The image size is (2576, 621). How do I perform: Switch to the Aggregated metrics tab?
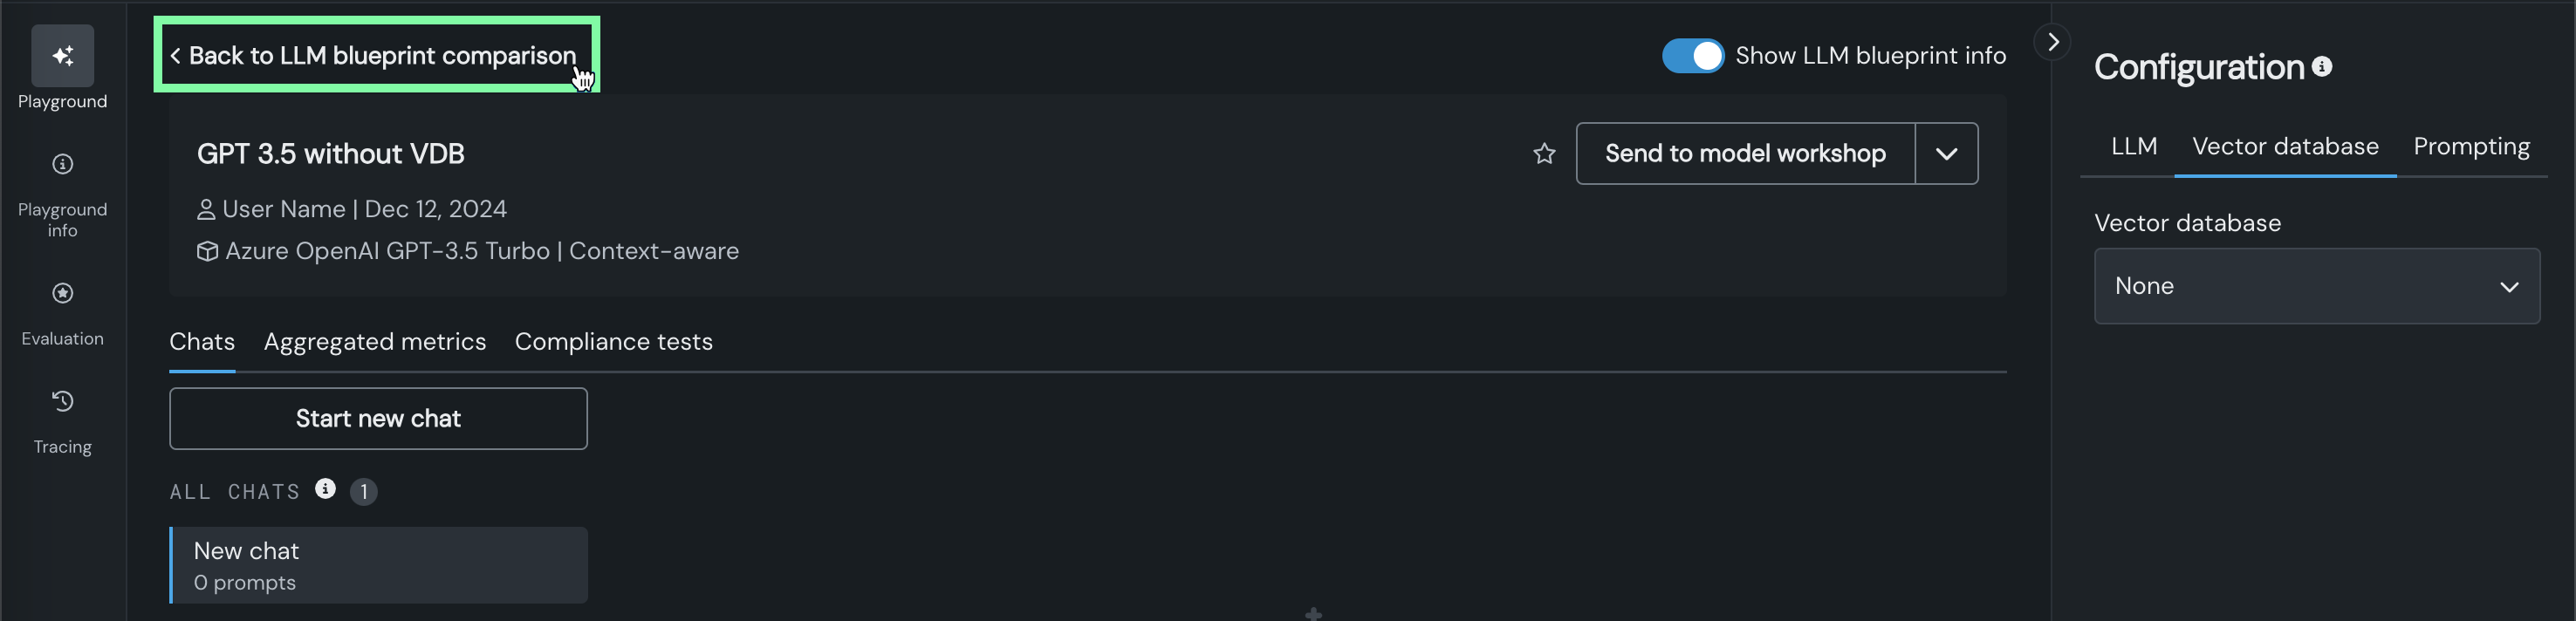click(375, 342)
